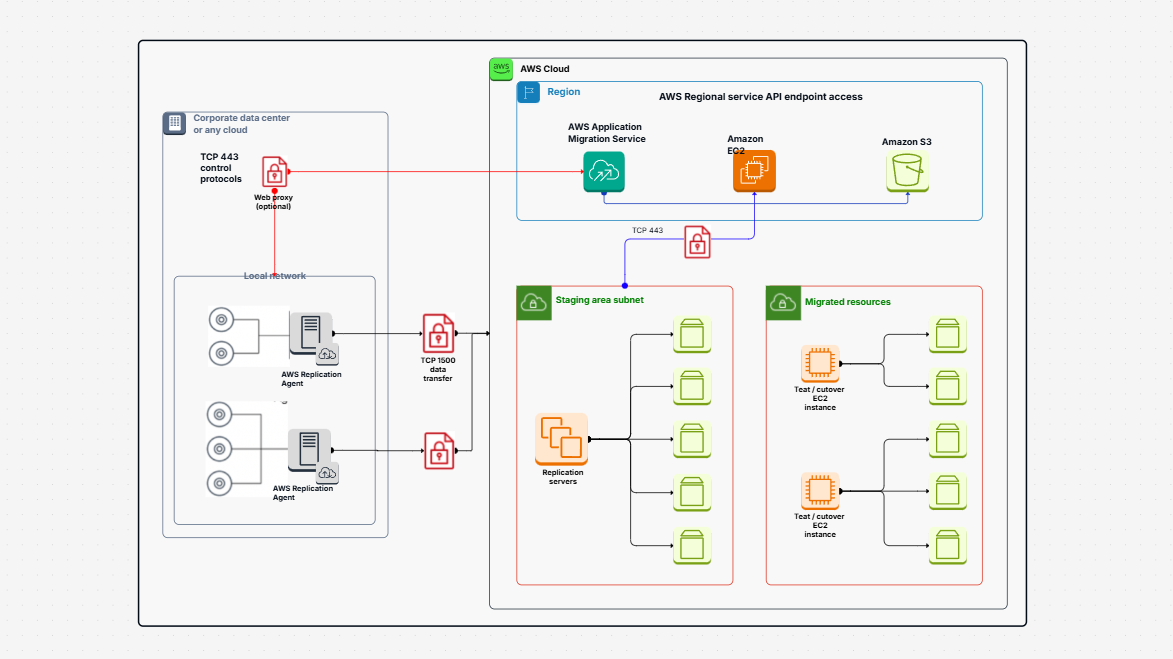The width and height of the screenshot is (1173, 659).
Task: Click the bottom disk in the three-disk group
Action: click(x=219, y=483)
